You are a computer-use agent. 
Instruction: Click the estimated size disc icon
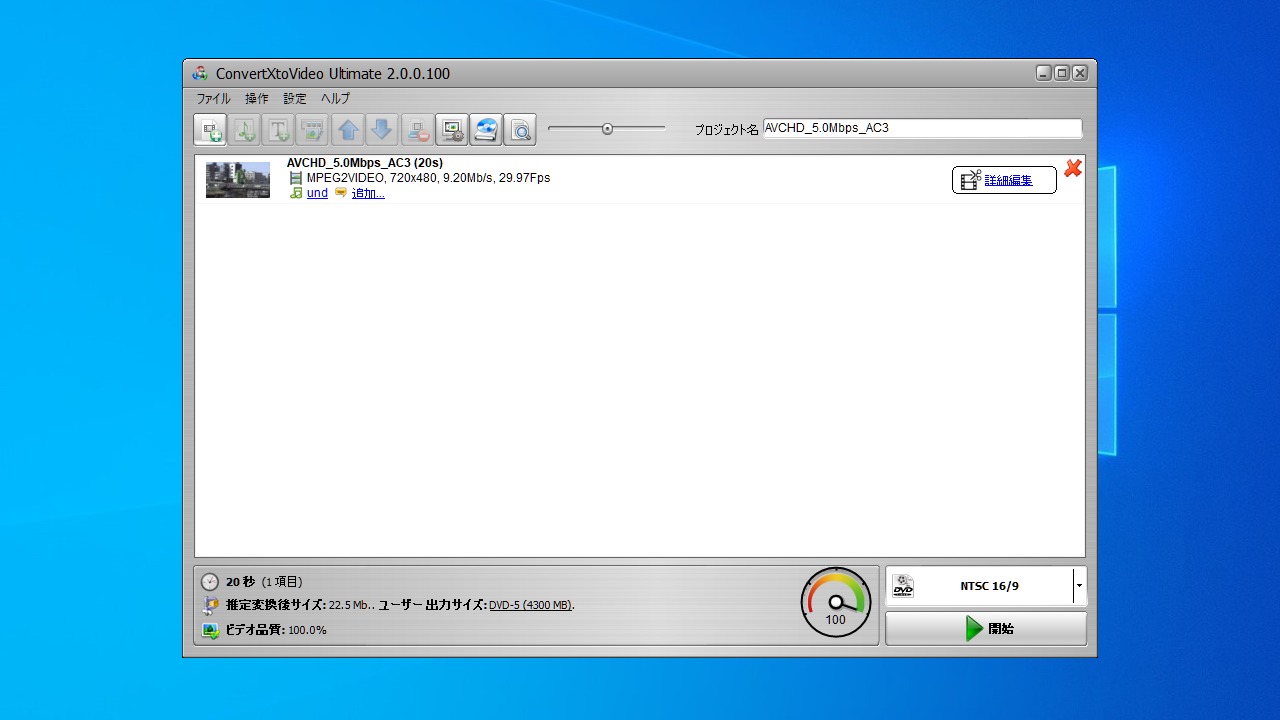click(210, 605)
